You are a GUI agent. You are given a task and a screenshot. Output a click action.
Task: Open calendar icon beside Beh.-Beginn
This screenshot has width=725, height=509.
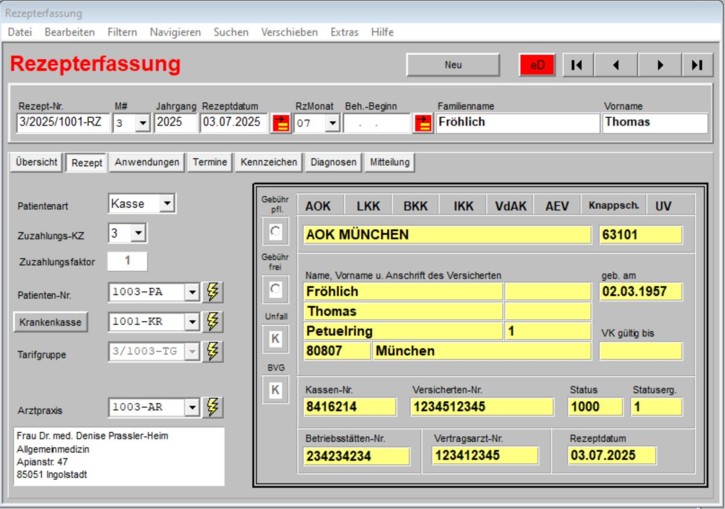(424, 123)
